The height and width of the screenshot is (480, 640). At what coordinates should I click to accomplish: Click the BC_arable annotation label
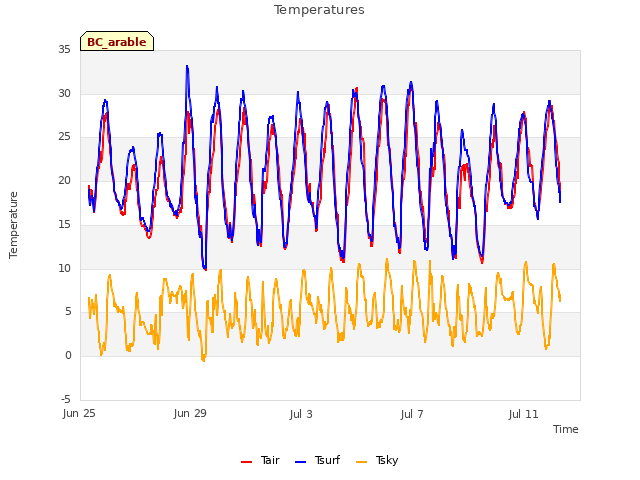coord(117,42)
